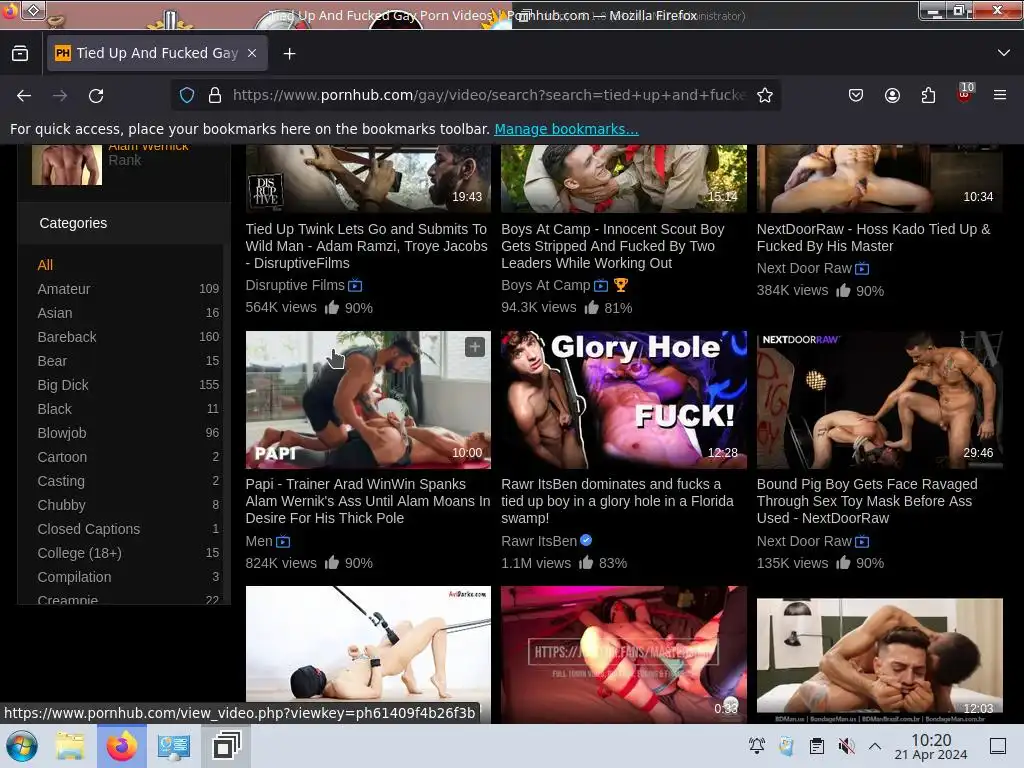The height and width of the screenshot is (768, 1024).
Task: Click the thumbs-up icon beside 1.1M views
Action: pos(586,562)
